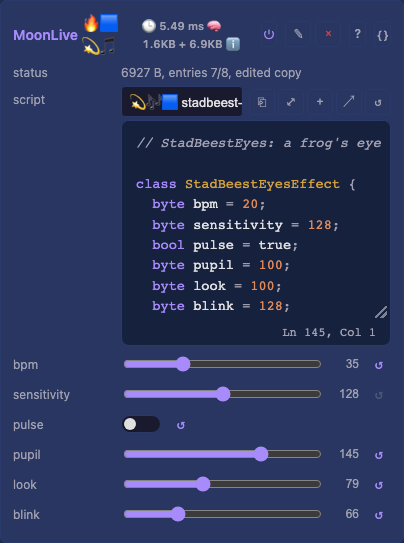Click the bpm value 35
Viewport: 404px width, 543px height.
pos(352,364)
